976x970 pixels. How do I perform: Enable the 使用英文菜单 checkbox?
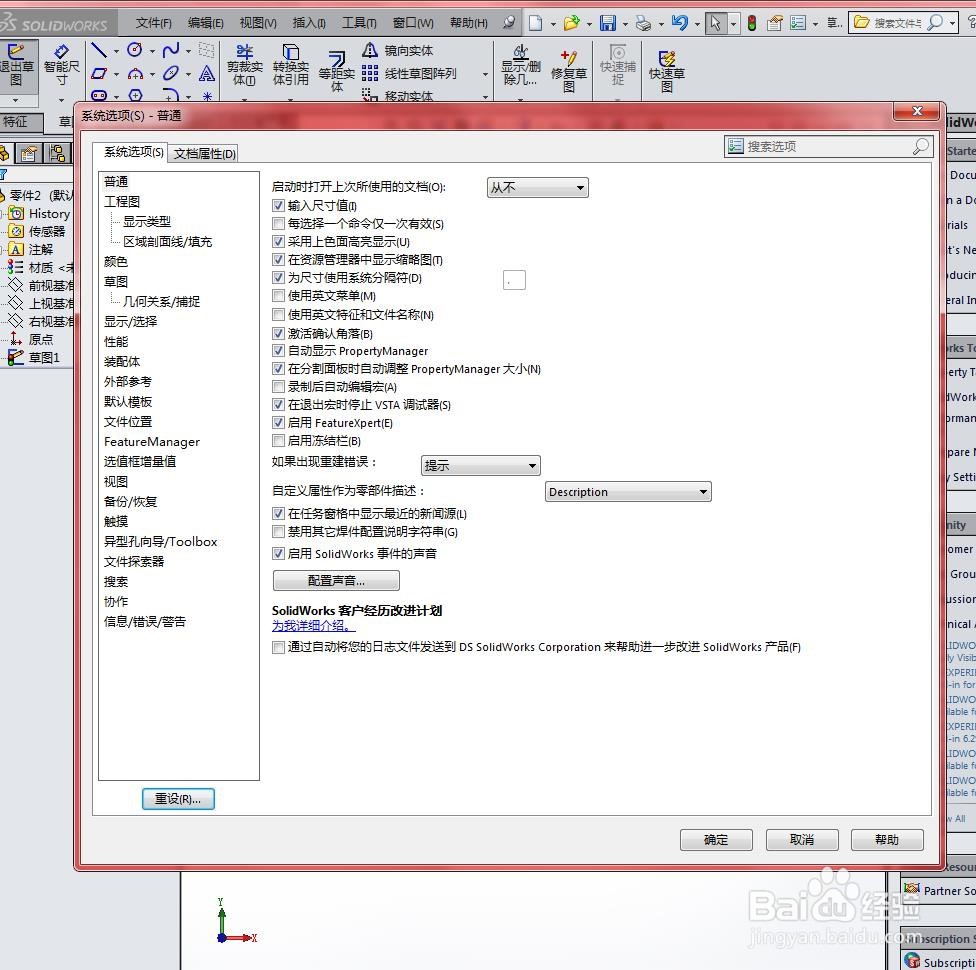[x=278, y=296]
